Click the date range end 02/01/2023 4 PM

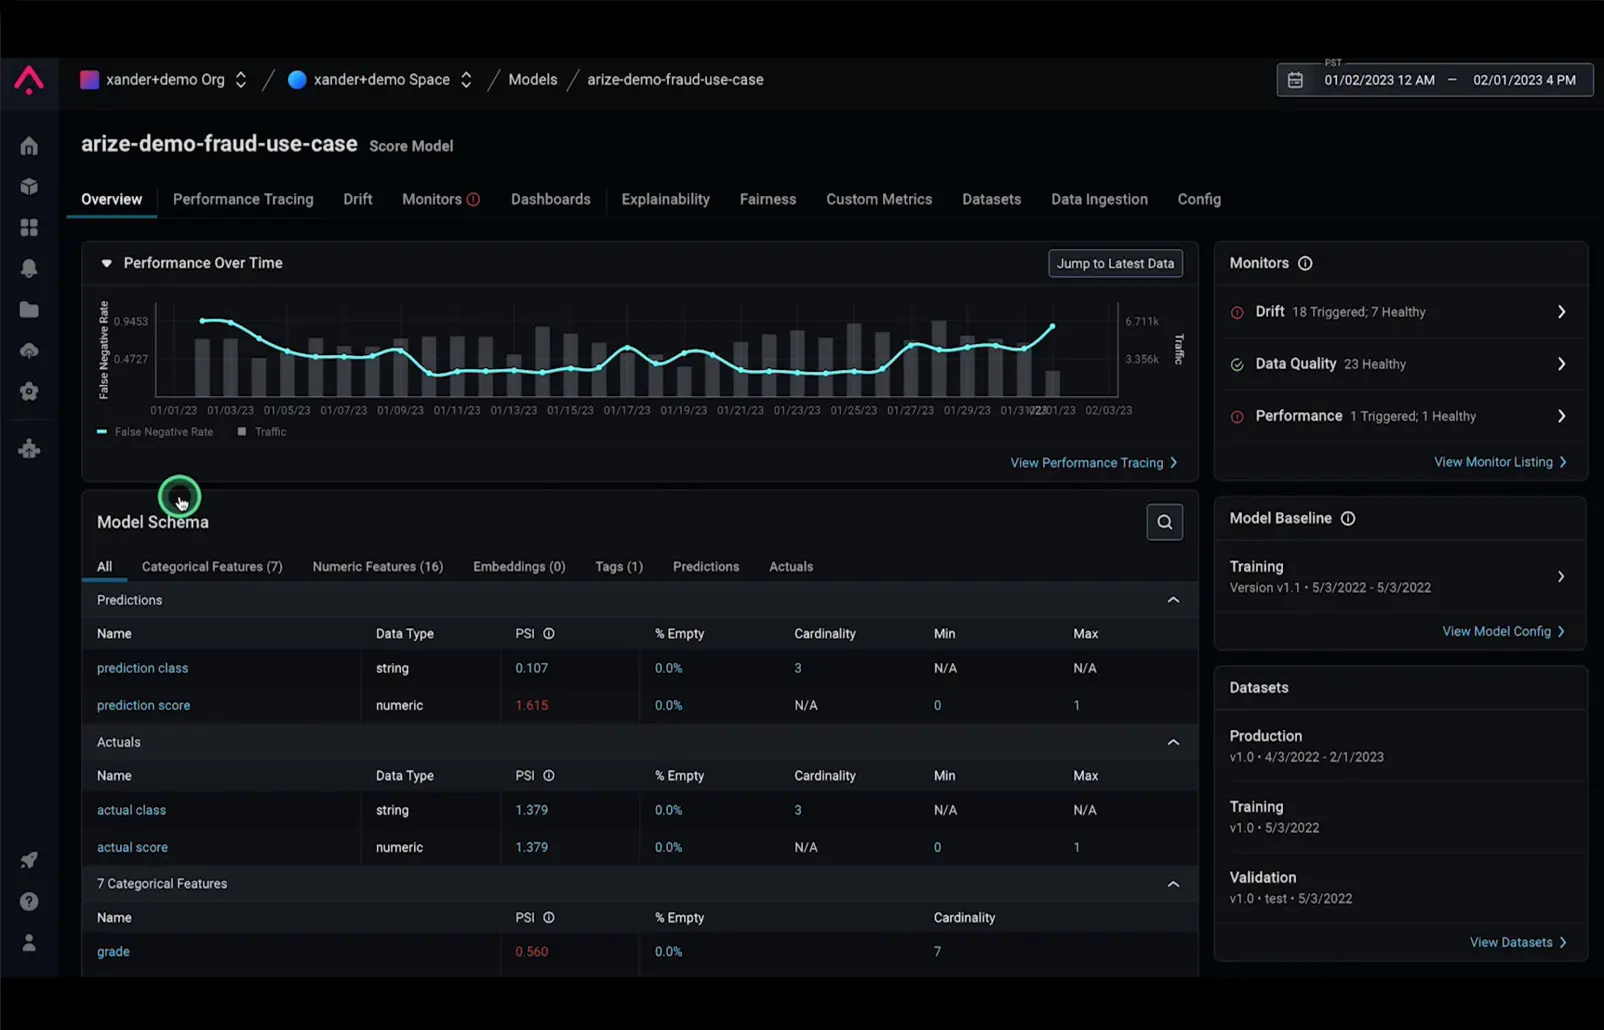point(1524,80)
